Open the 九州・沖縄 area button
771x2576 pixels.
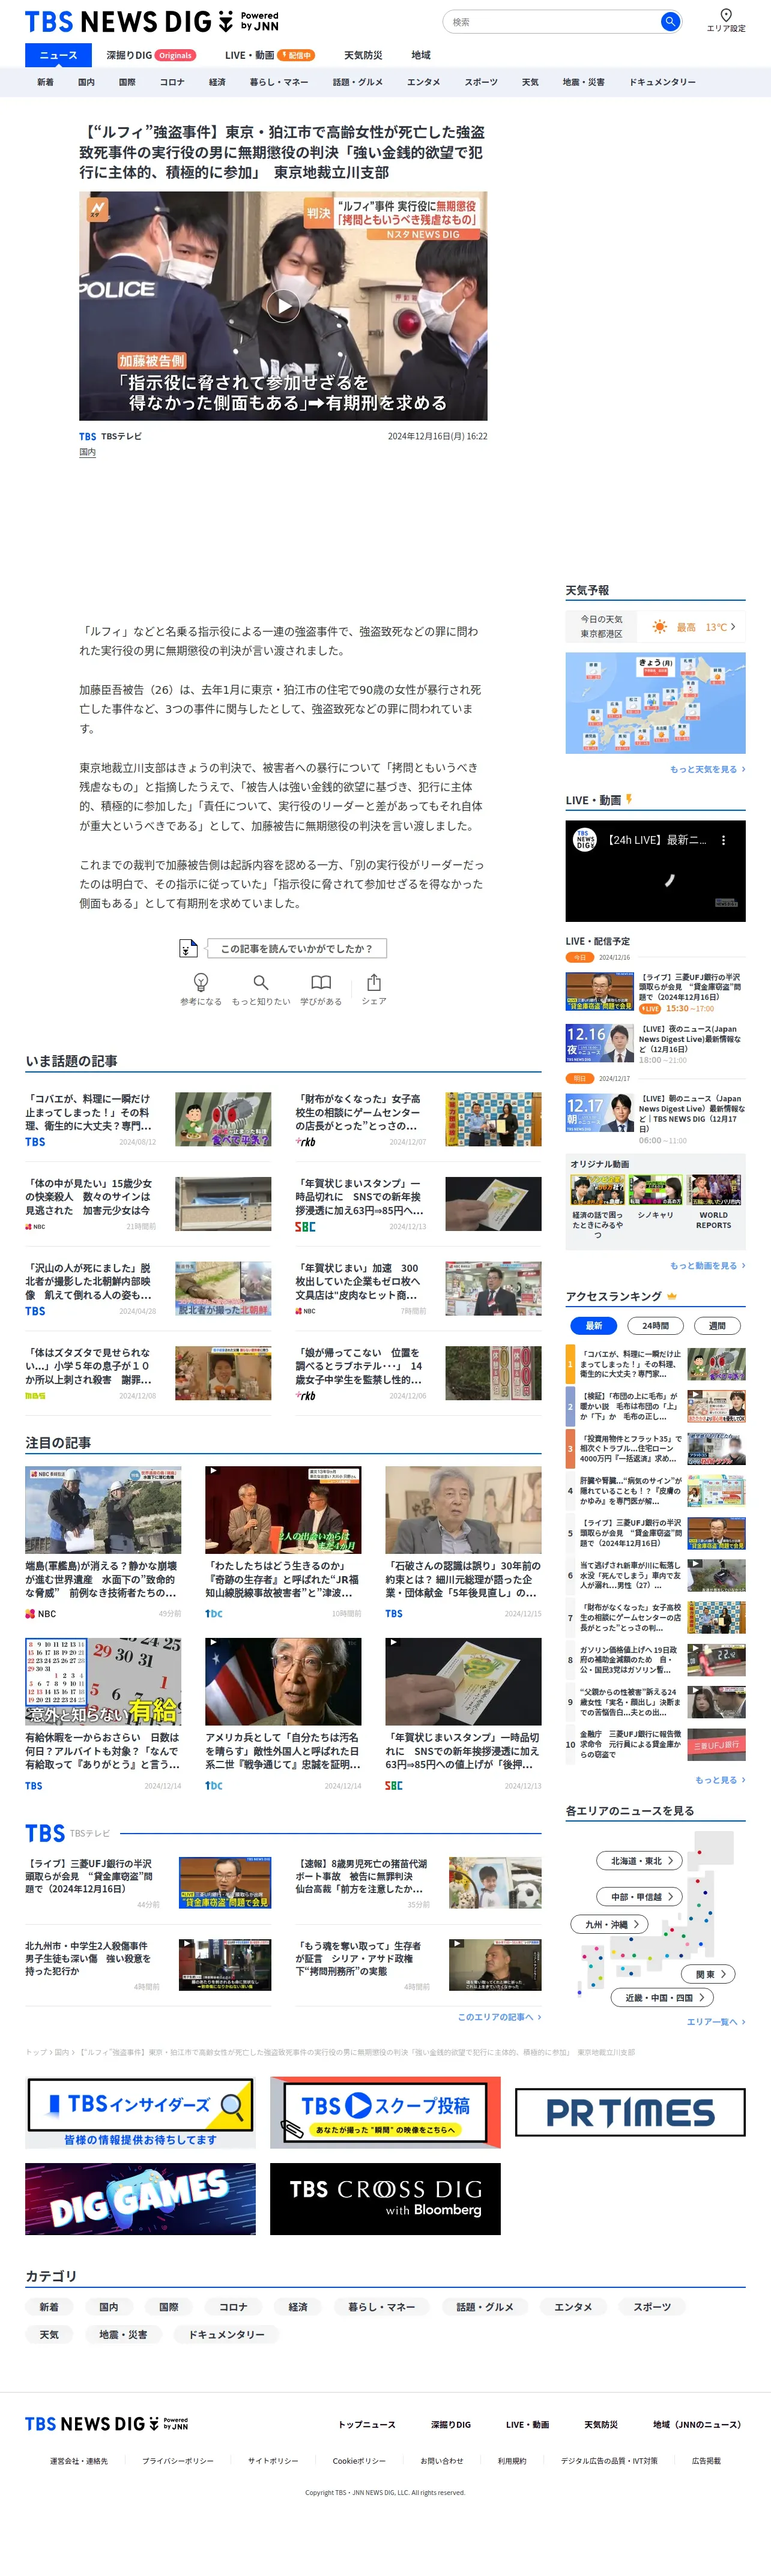[610, 1924]
